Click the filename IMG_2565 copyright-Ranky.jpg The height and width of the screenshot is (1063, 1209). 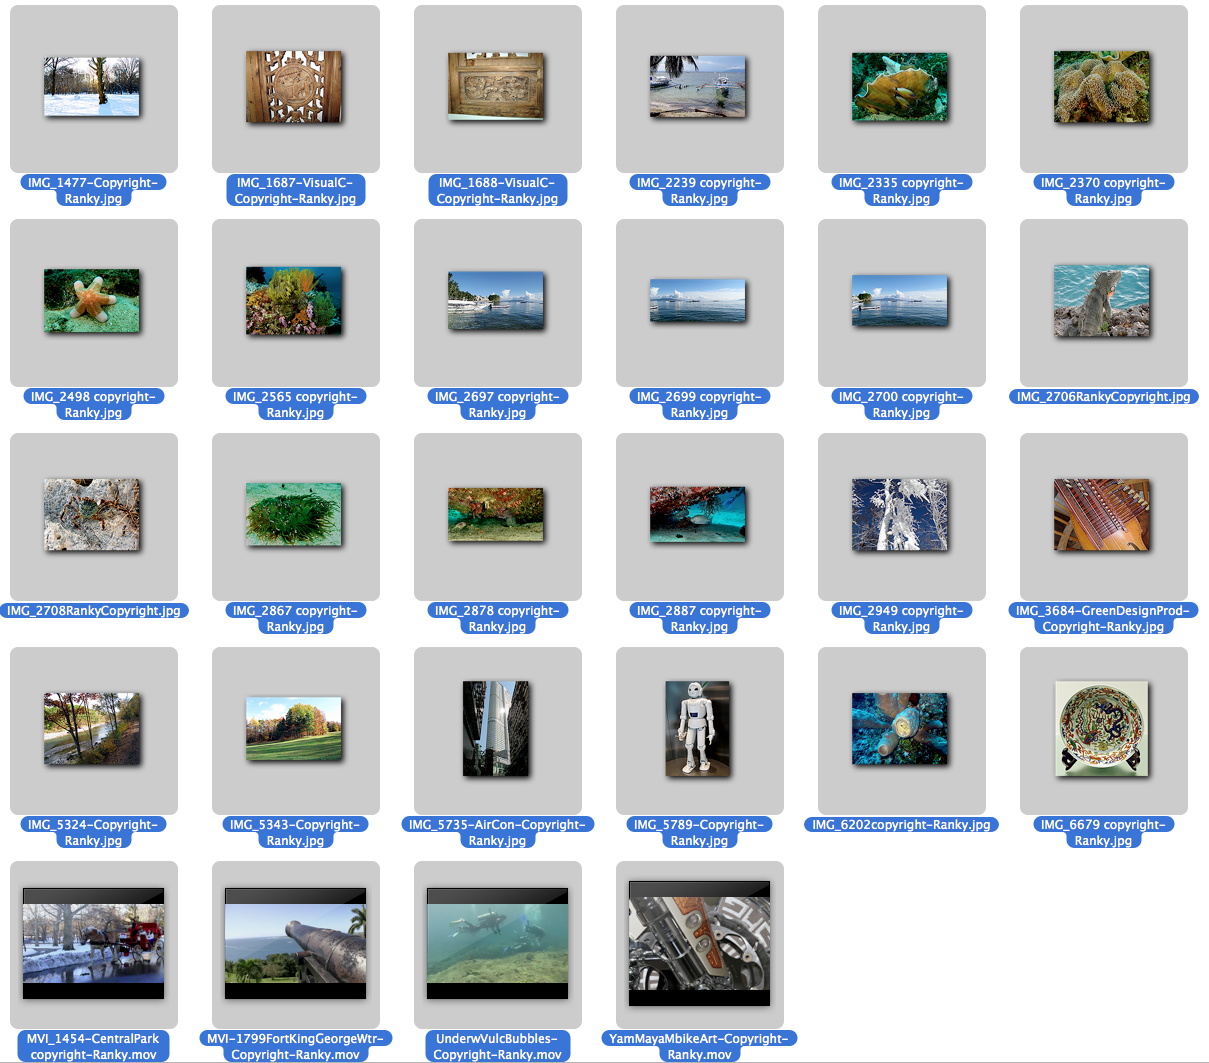(x=295, y=404)
